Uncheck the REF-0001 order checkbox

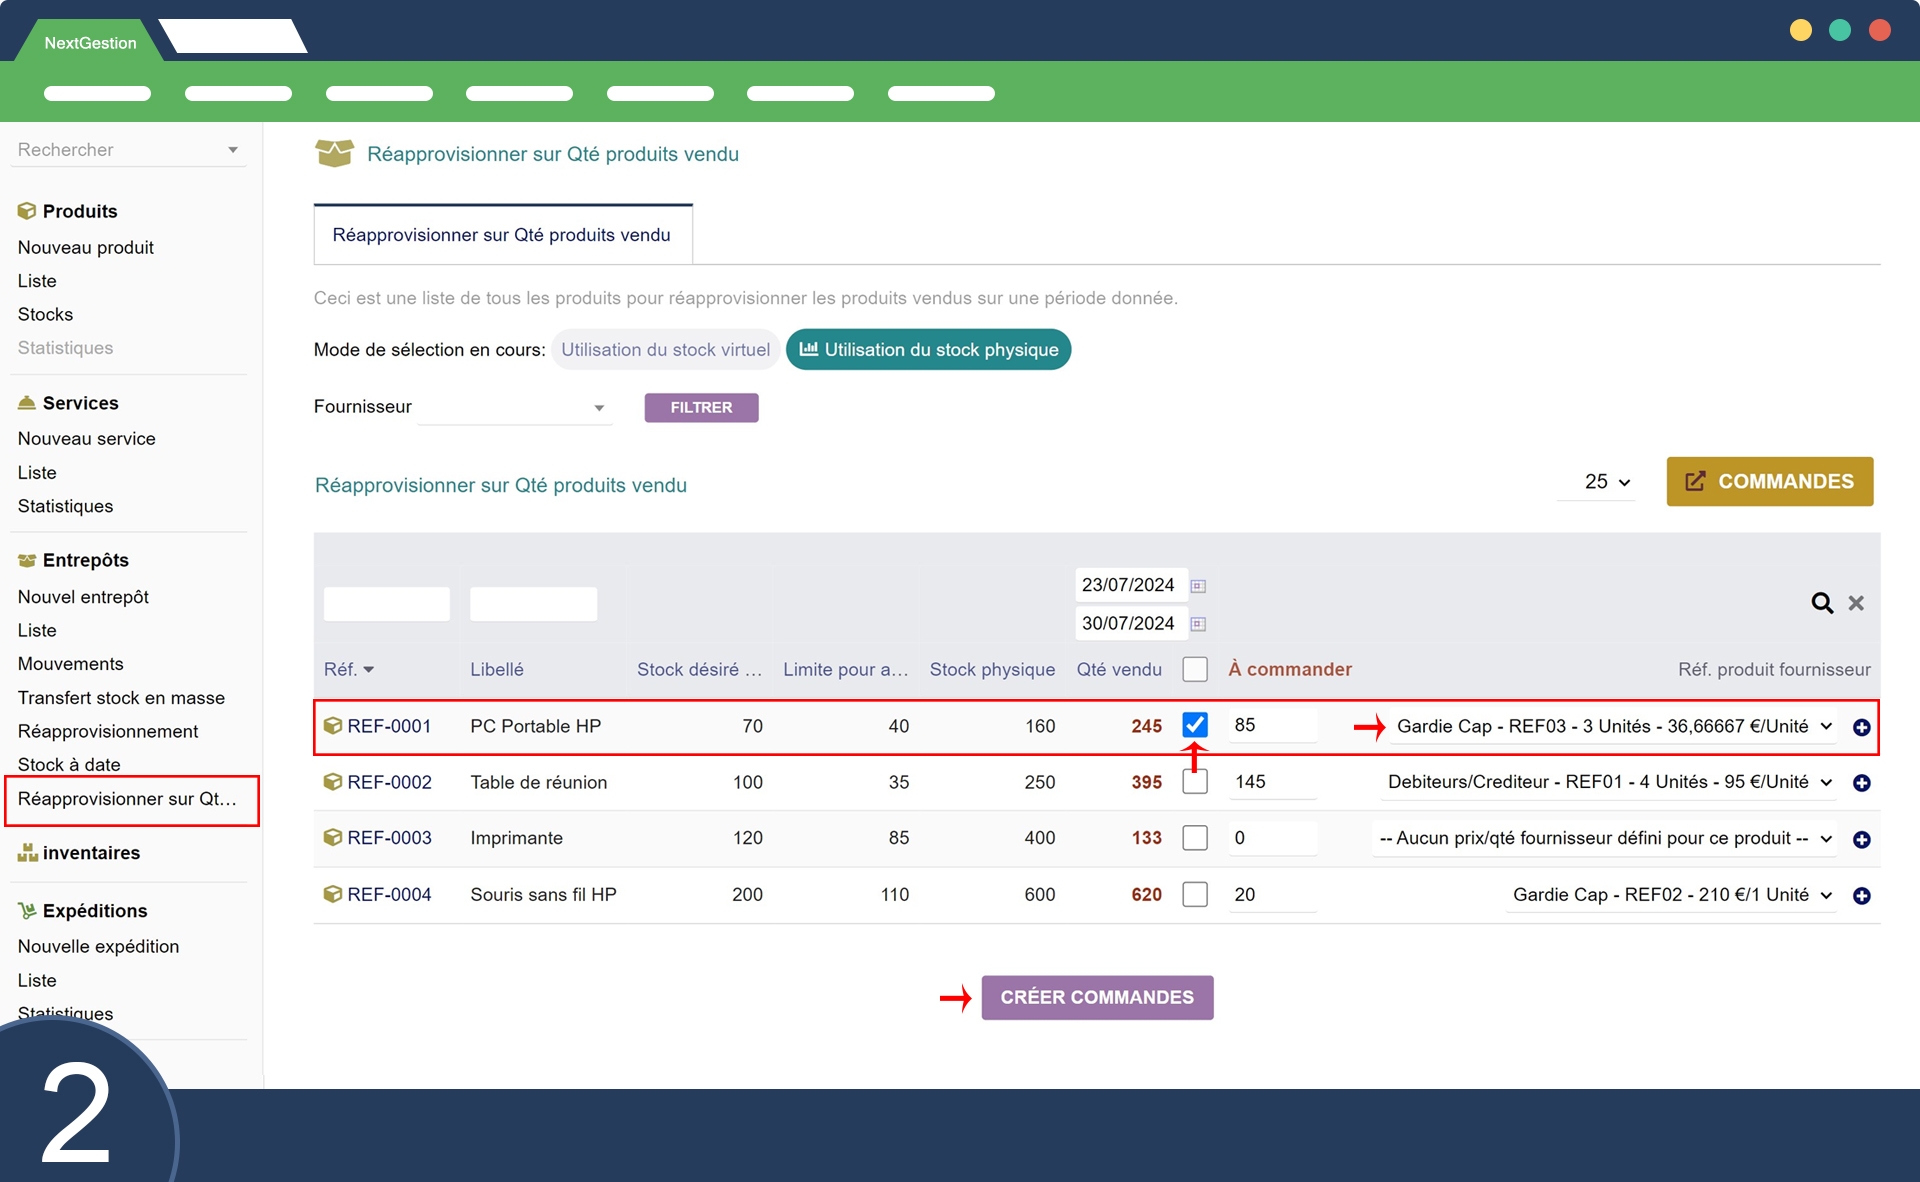point(1194,725)
